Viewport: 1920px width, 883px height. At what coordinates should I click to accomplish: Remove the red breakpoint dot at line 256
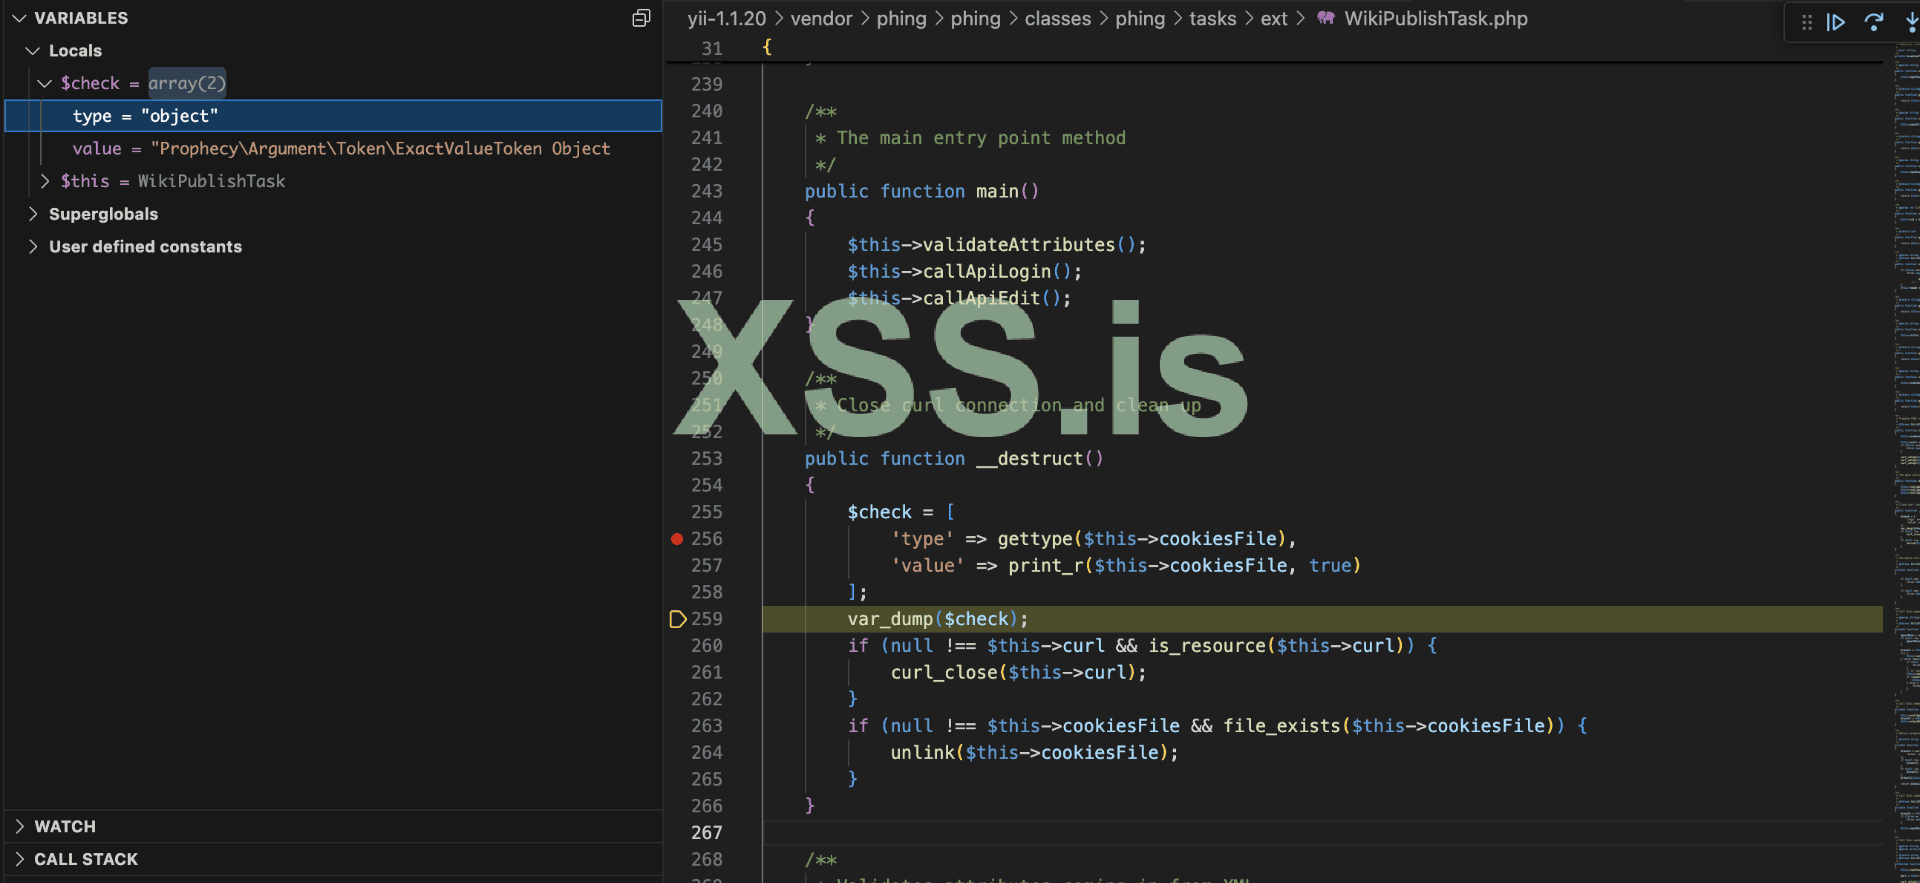click(677, 539)
